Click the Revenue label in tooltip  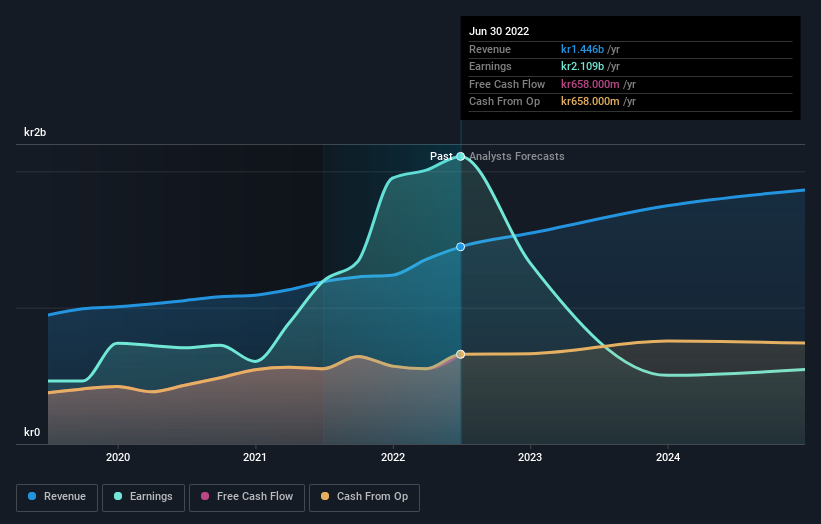point(490,49)
